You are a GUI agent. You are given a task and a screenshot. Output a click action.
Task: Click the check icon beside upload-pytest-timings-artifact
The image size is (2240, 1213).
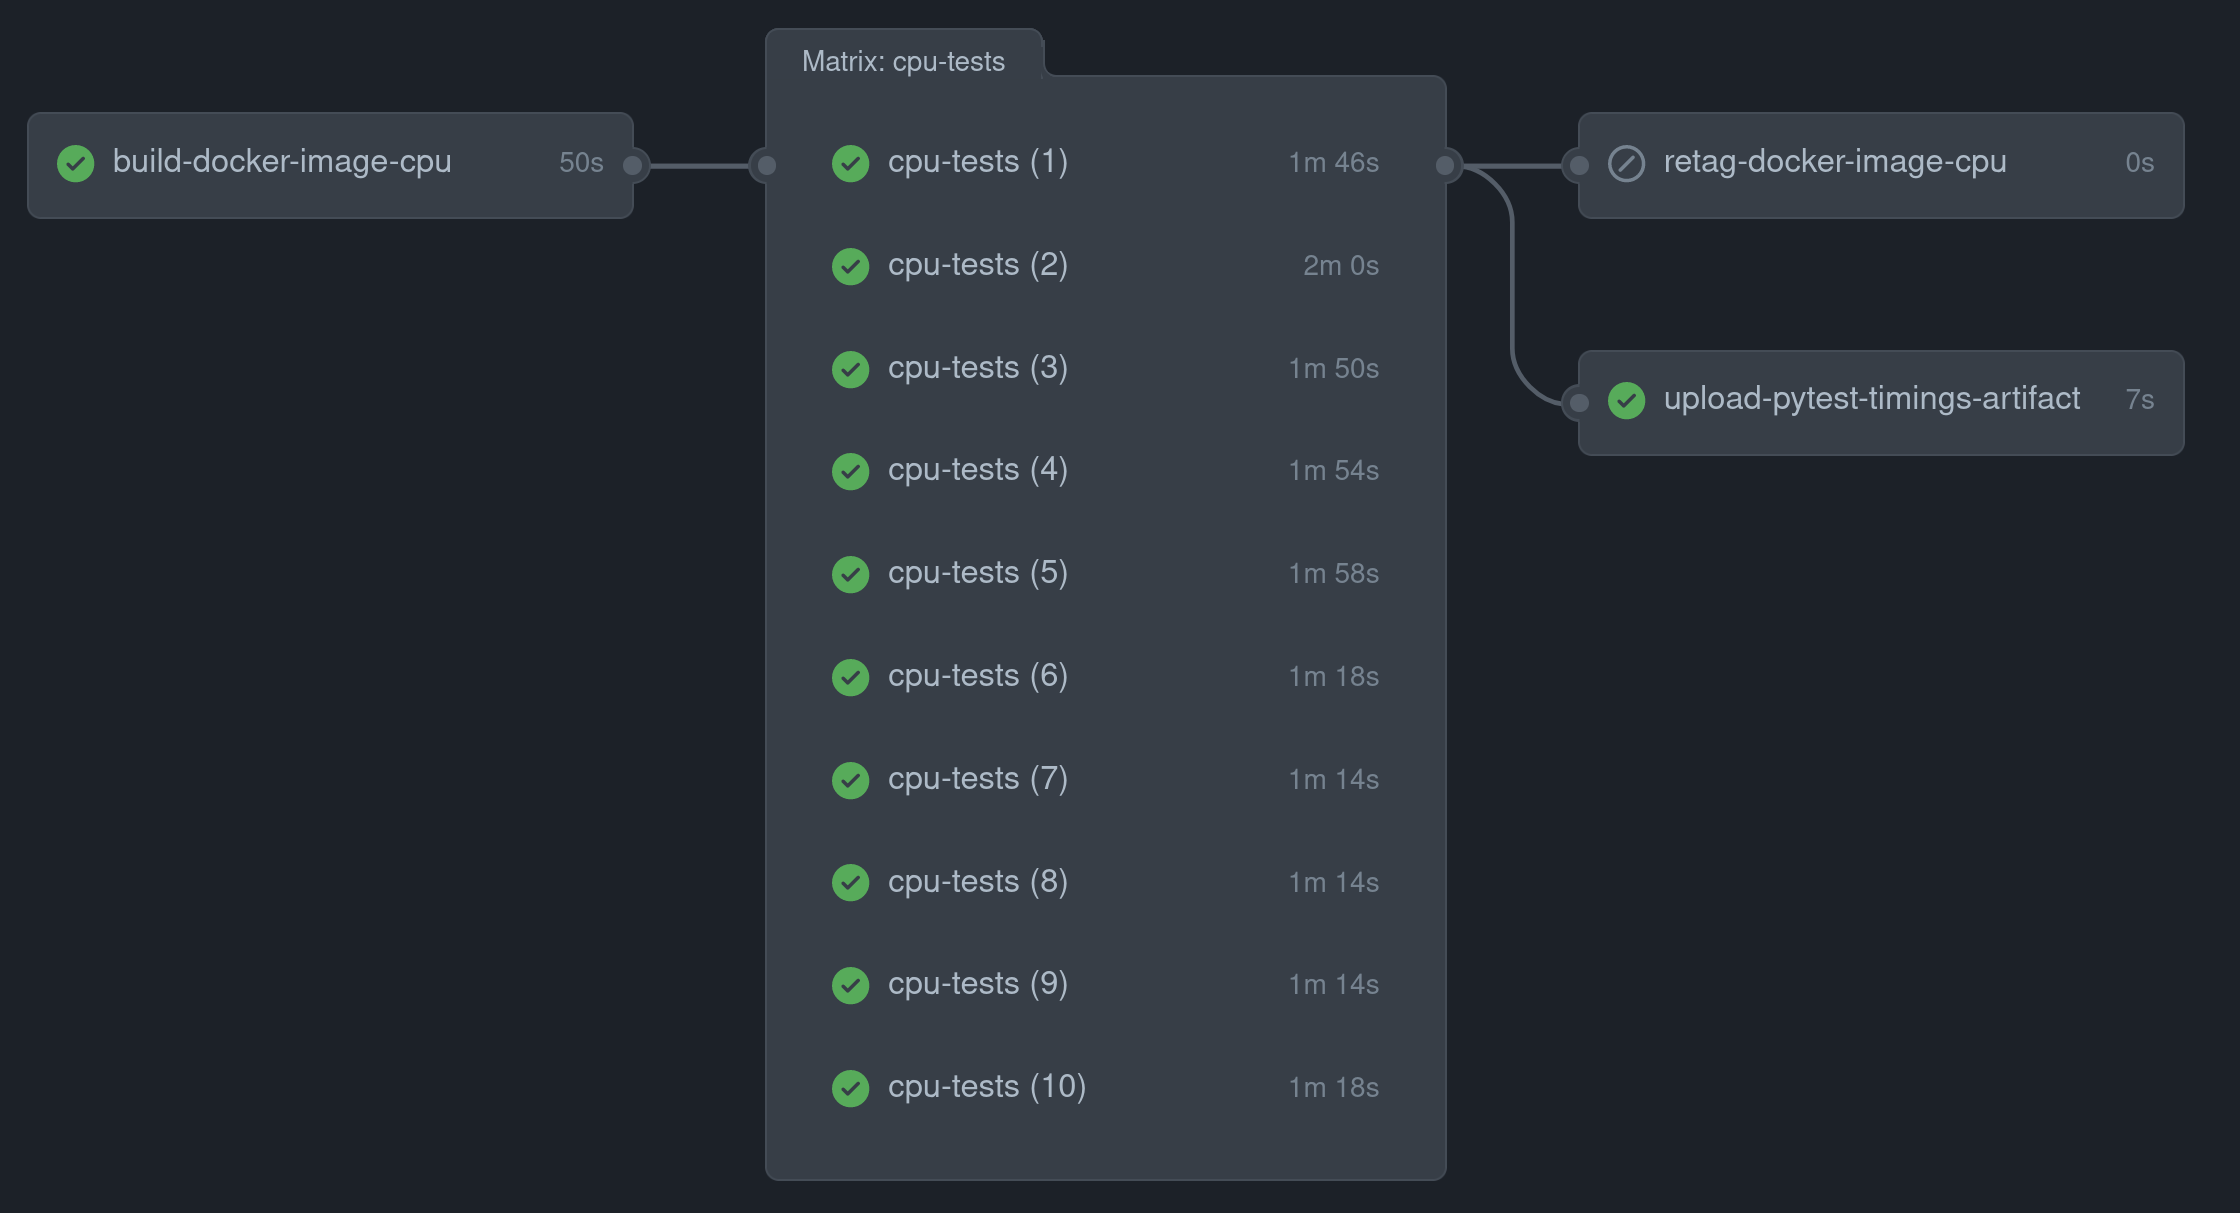click(x=1626, y=400)
